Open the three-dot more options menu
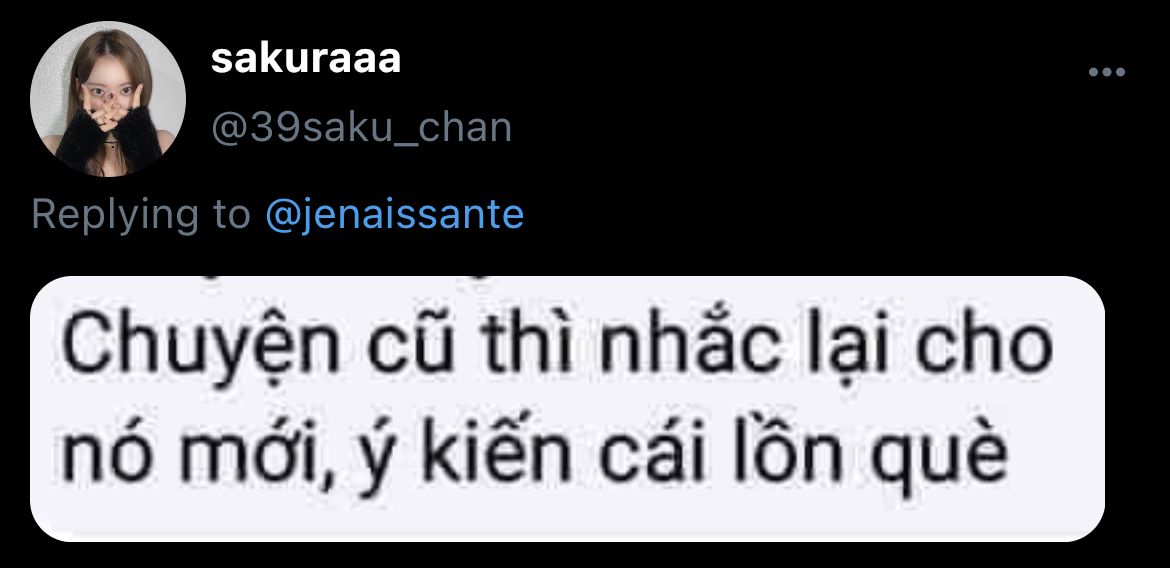 (x=1106, y=72)
